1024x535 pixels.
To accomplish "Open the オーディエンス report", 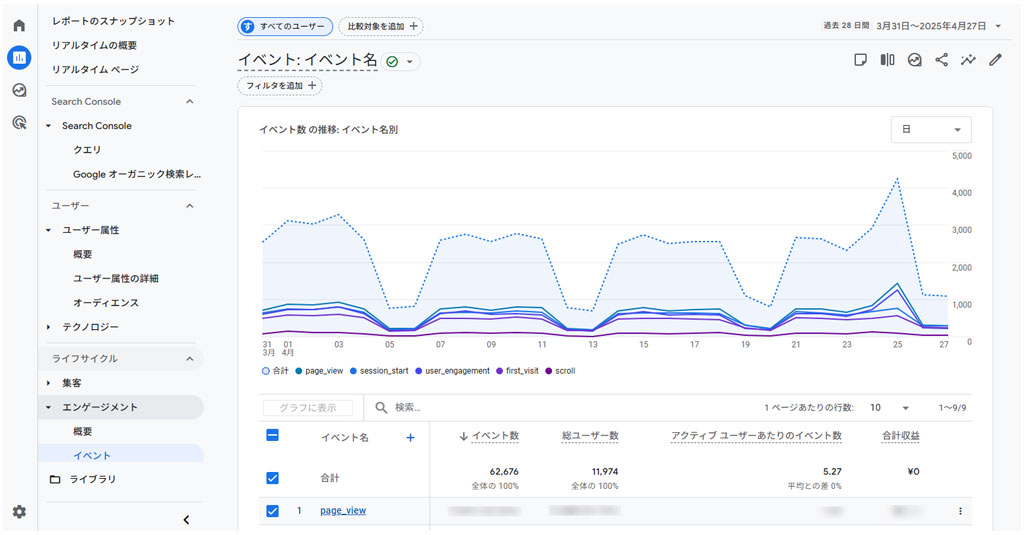I will point(106,302).
